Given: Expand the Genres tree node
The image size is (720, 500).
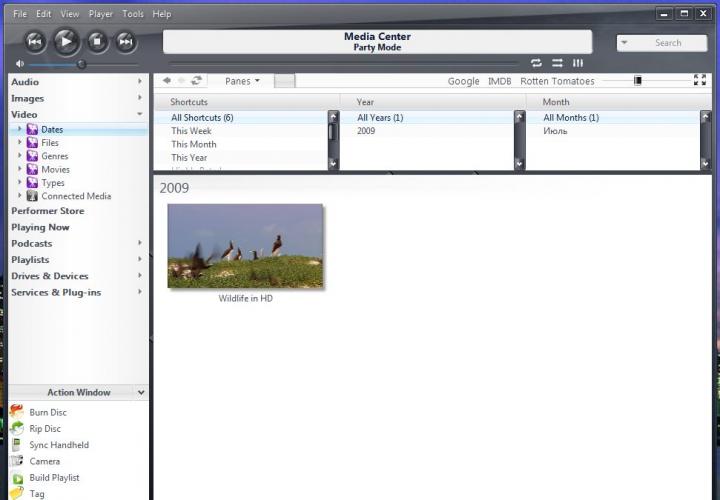Looking at the screenshot, I should coord(19,156).
